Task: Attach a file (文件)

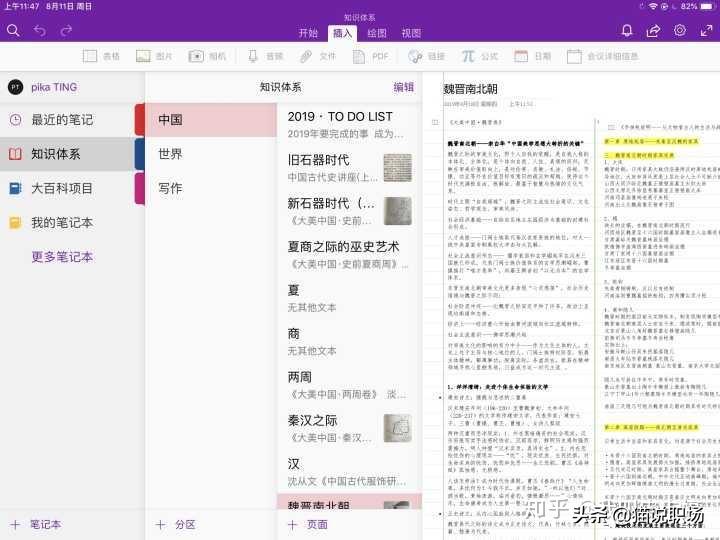Action: (x=318, y=56)
